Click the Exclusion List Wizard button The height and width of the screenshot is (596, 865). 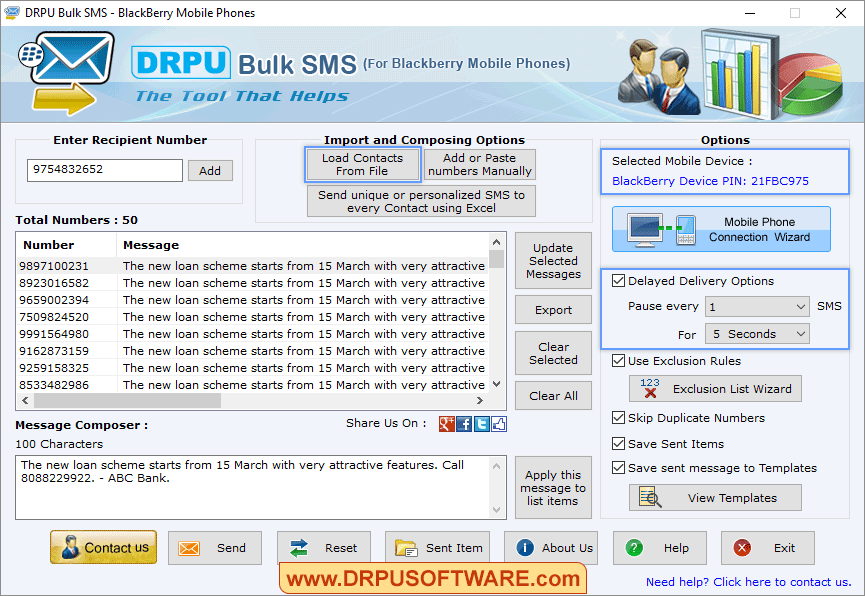pos(716,389)
